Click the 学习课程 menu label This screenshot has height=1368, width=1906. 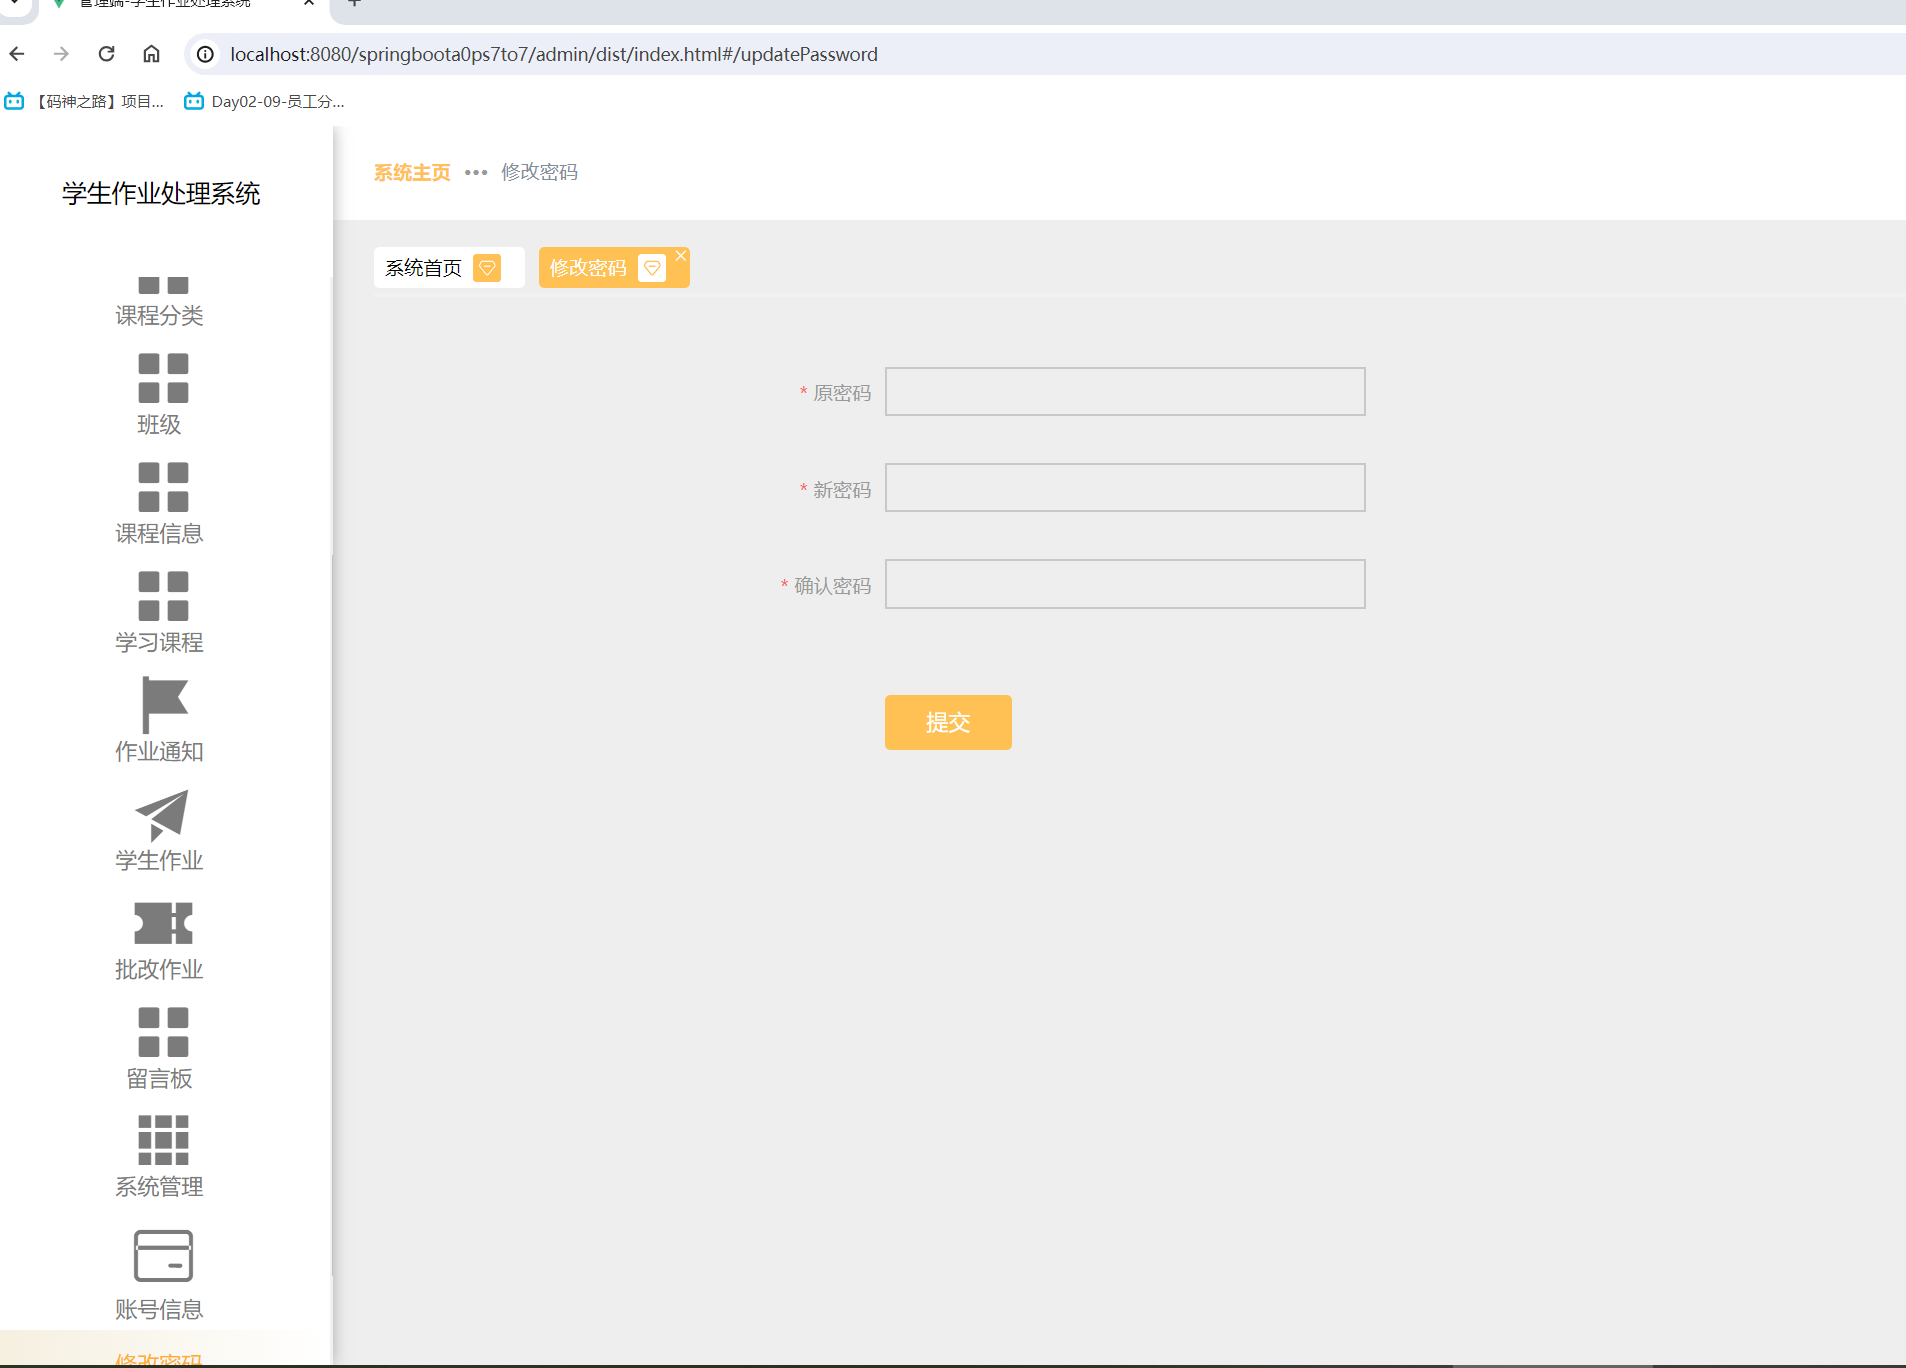tap(159, 643)
